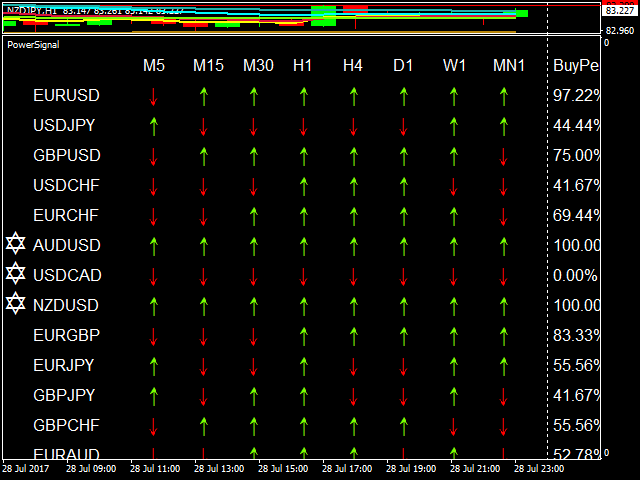Viewport: 640px width, 480px height.
Task: Click the MN1 timeframe column header
Action: coord(509,66)
